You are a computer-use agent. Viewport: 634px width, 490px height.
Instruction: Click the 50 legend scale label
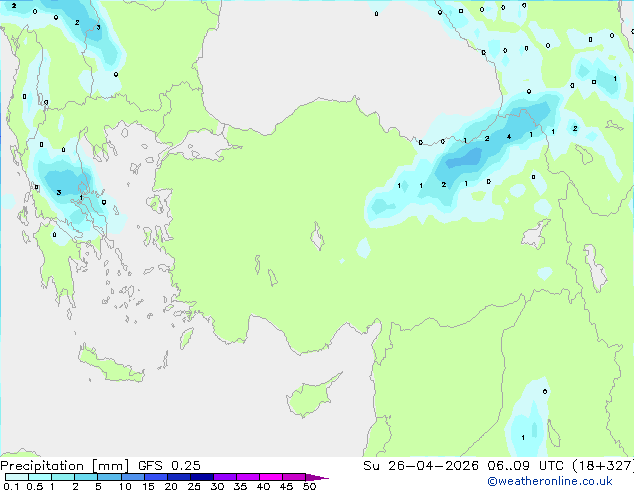pos(309,486)
